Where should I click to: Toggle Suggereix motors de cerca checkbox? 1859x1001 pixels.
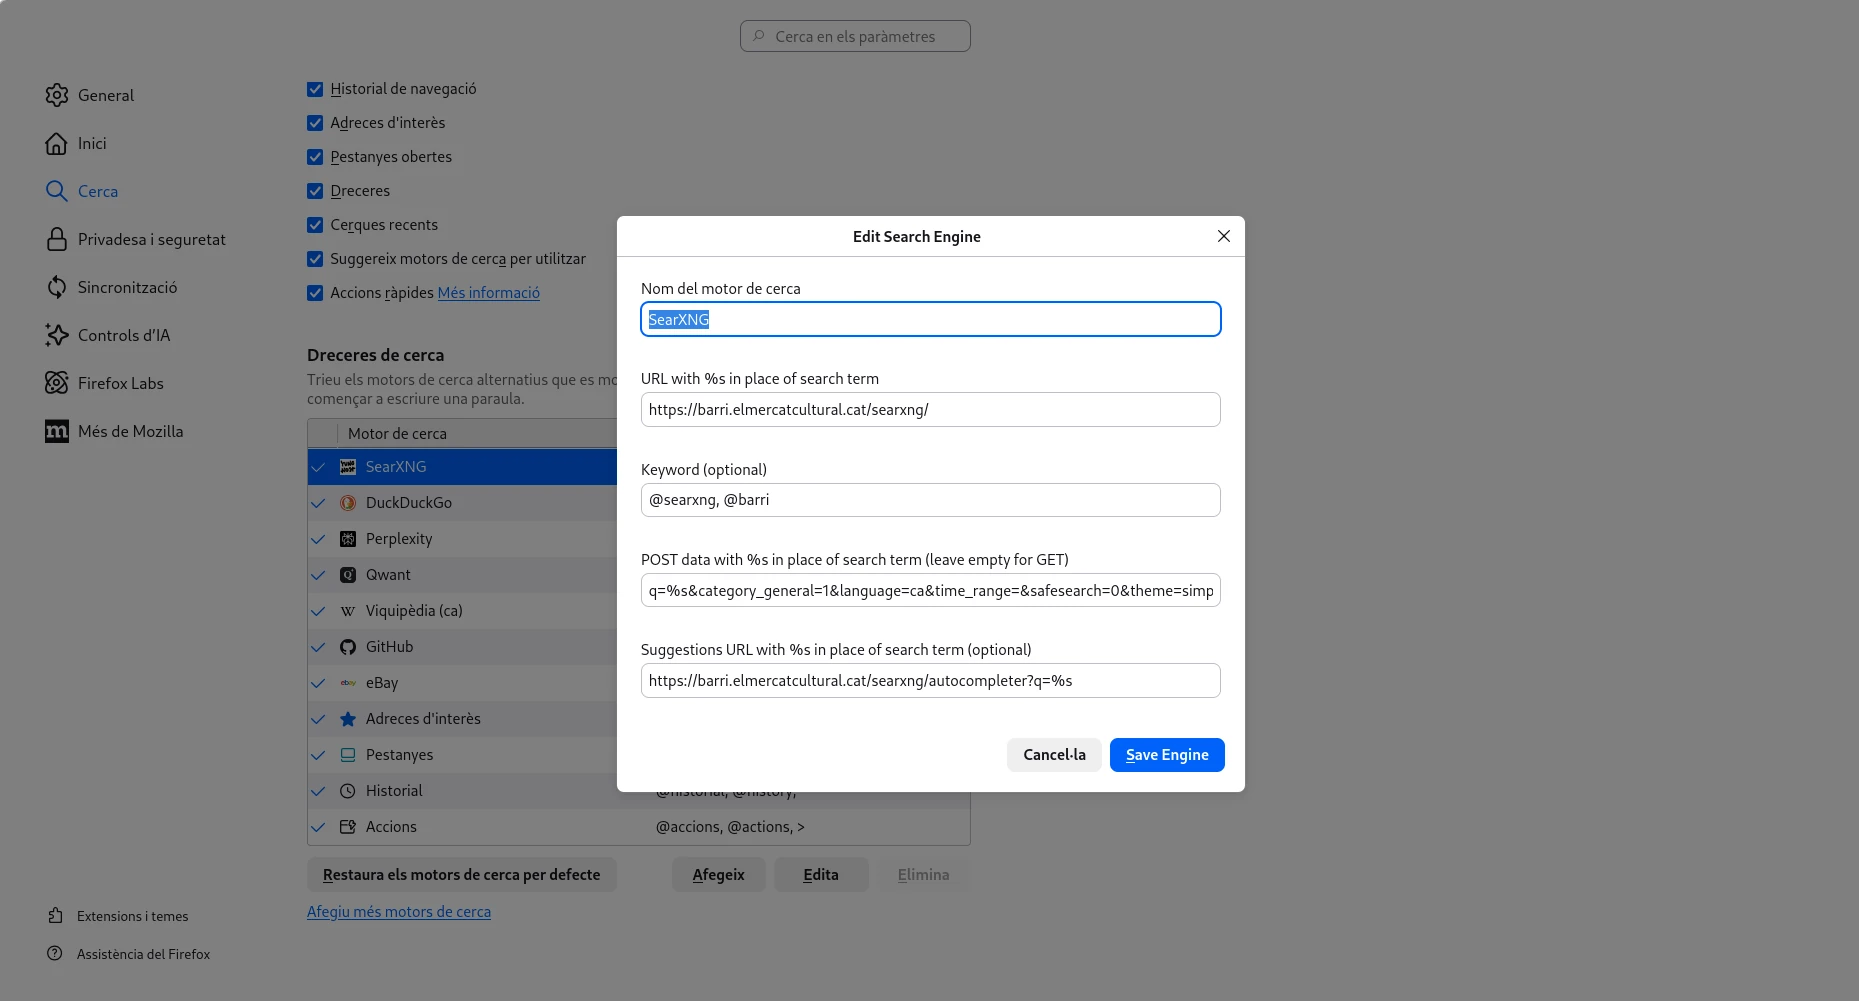pyautogui.click(x=315, y=259)
